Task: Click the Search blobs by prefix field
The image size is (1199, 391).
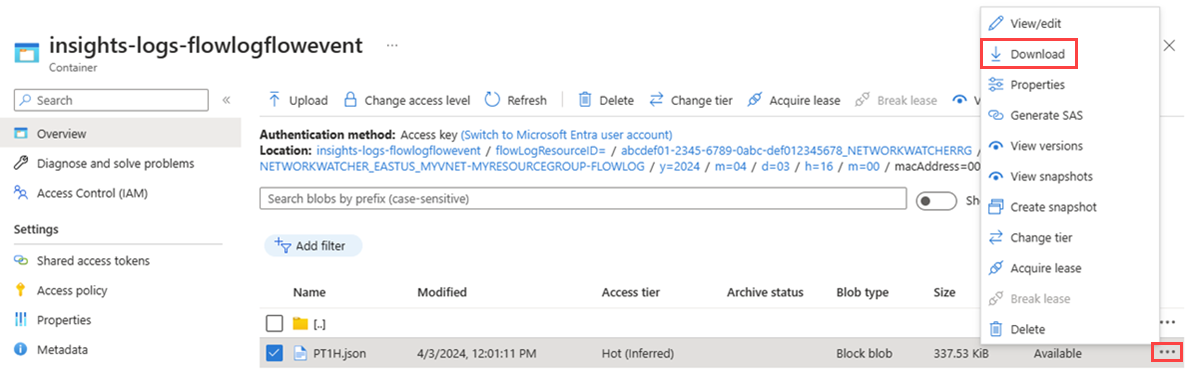Action: (583, 199)
